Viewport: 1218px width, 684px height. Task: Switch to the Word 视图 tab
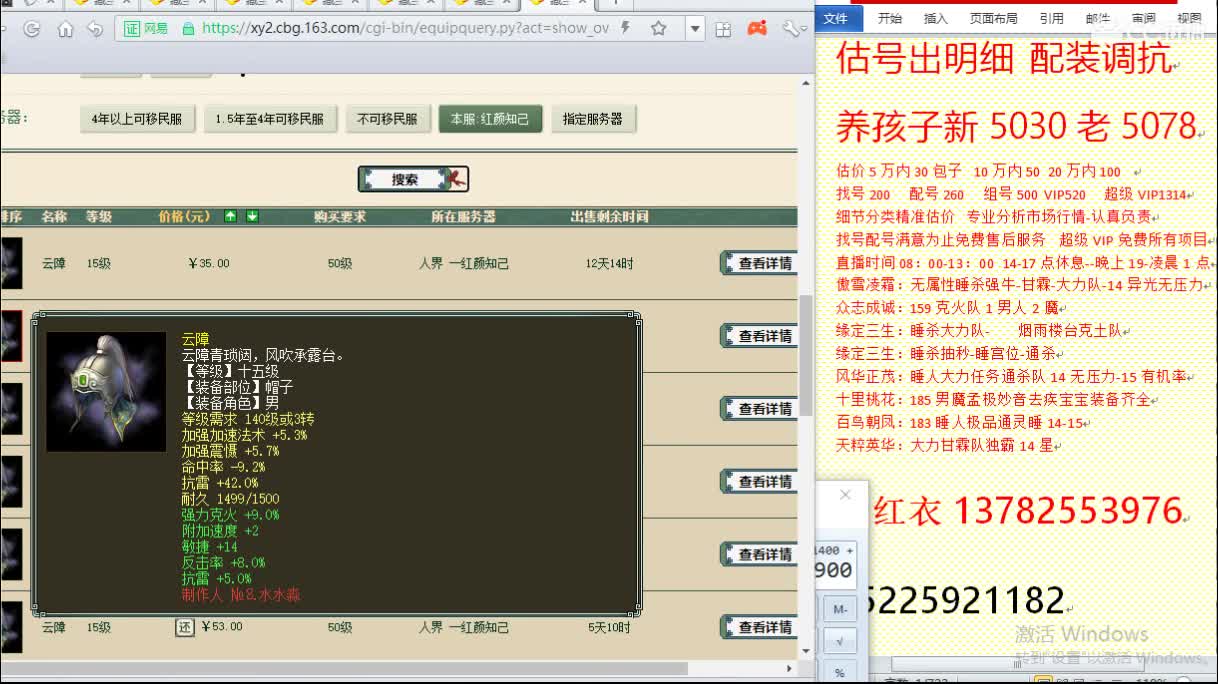click(1189, 18)
